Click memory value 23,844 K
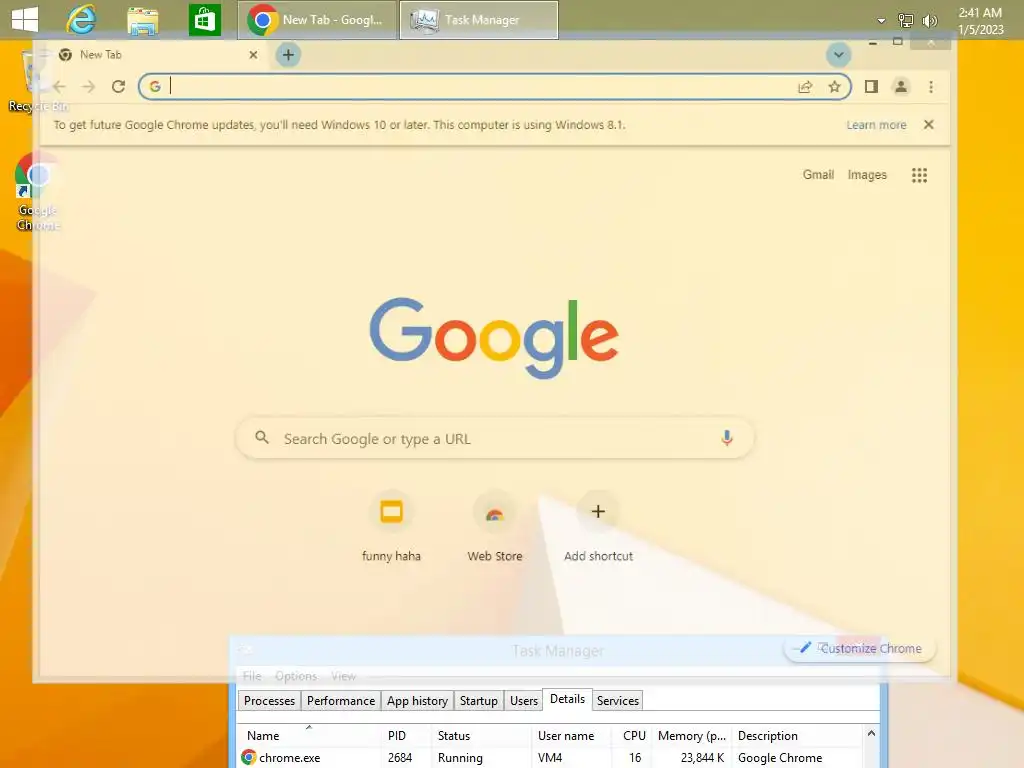 [703, 758]
